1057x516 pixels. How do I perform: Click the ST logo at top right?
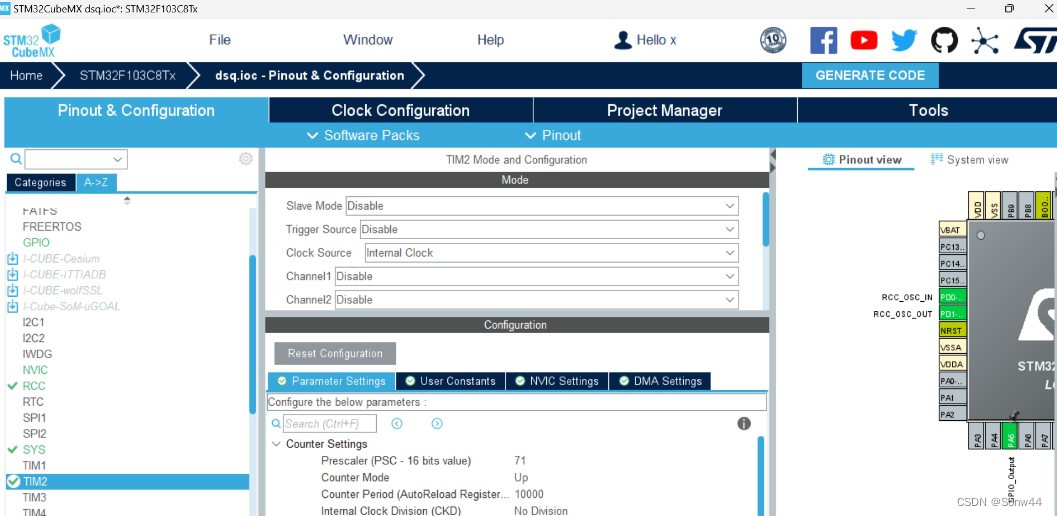1037,40
